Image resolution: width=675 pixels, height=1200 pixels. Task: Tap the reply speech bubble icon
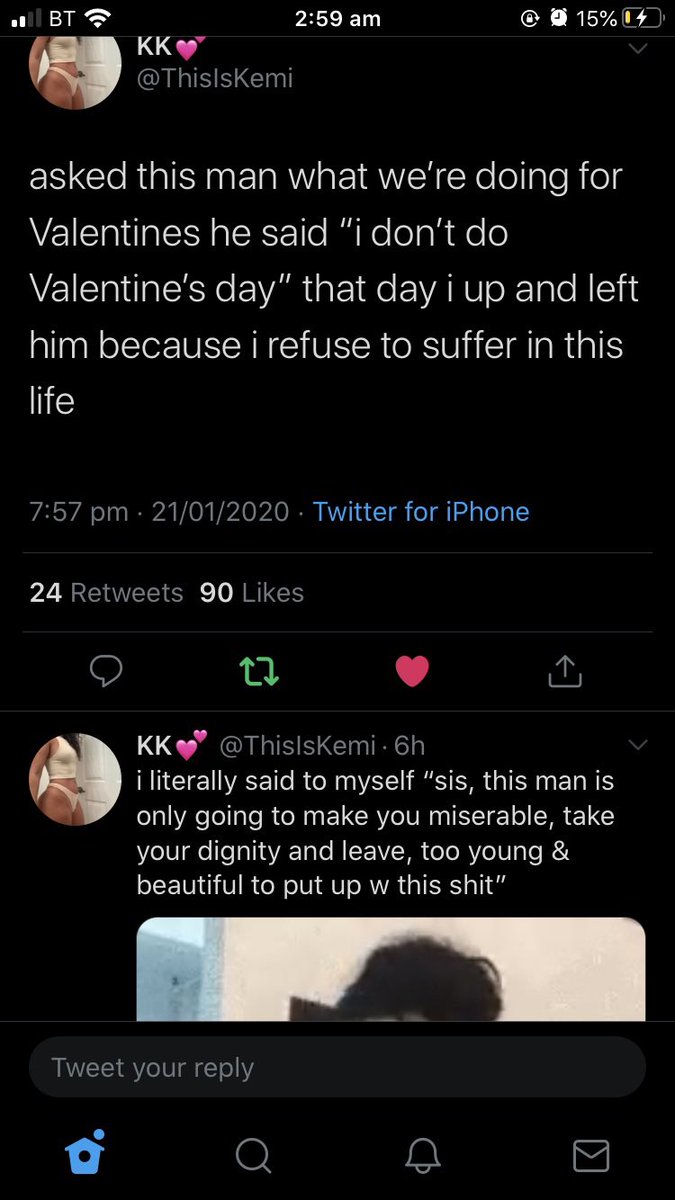tap(106, 672)
